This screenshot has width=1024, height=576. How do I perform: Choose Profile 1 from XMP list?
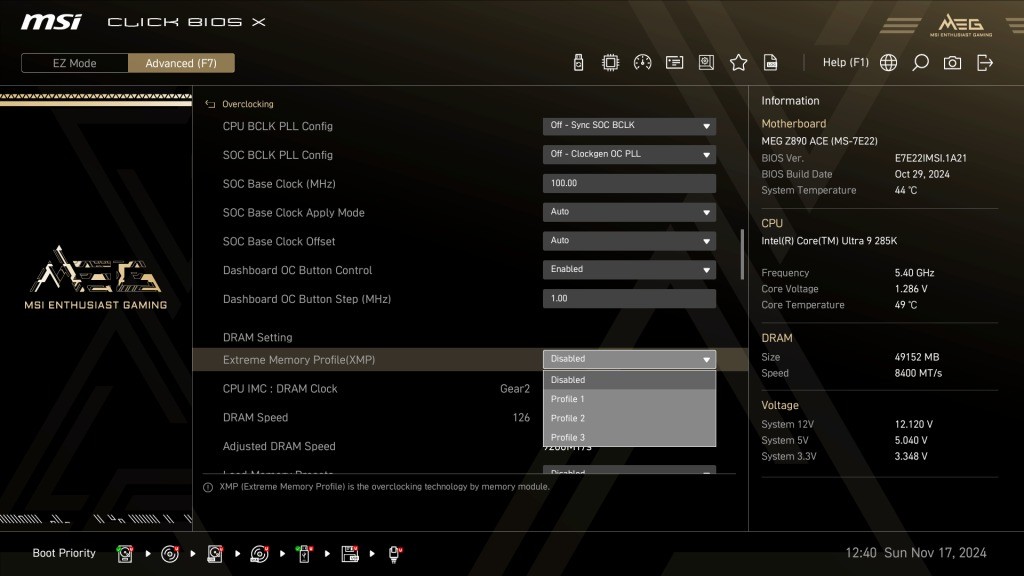tap(629, 399)
